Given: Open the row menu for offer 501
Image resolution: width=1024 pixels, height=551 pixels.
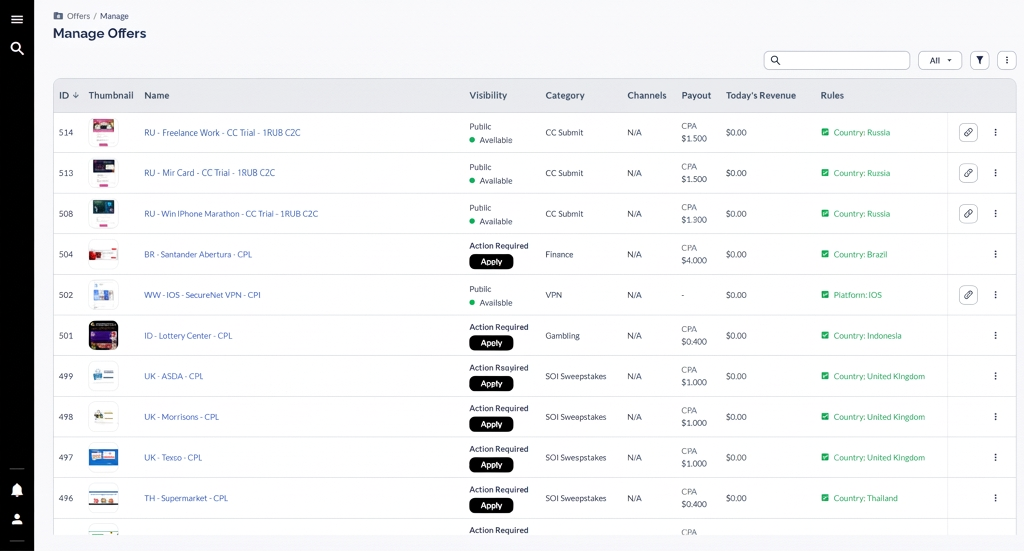Looking at the screenshot, I should tap(995, 336).
